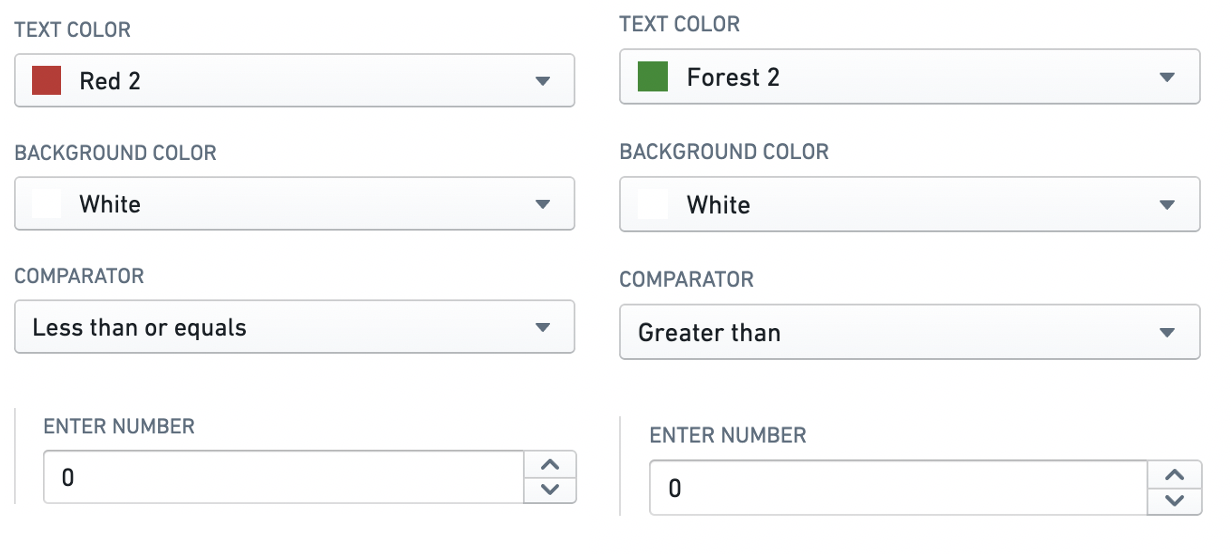The image size is (1232, 554).
Task: Open the Forest 2 text color dropdown
Action: (909, 77)
